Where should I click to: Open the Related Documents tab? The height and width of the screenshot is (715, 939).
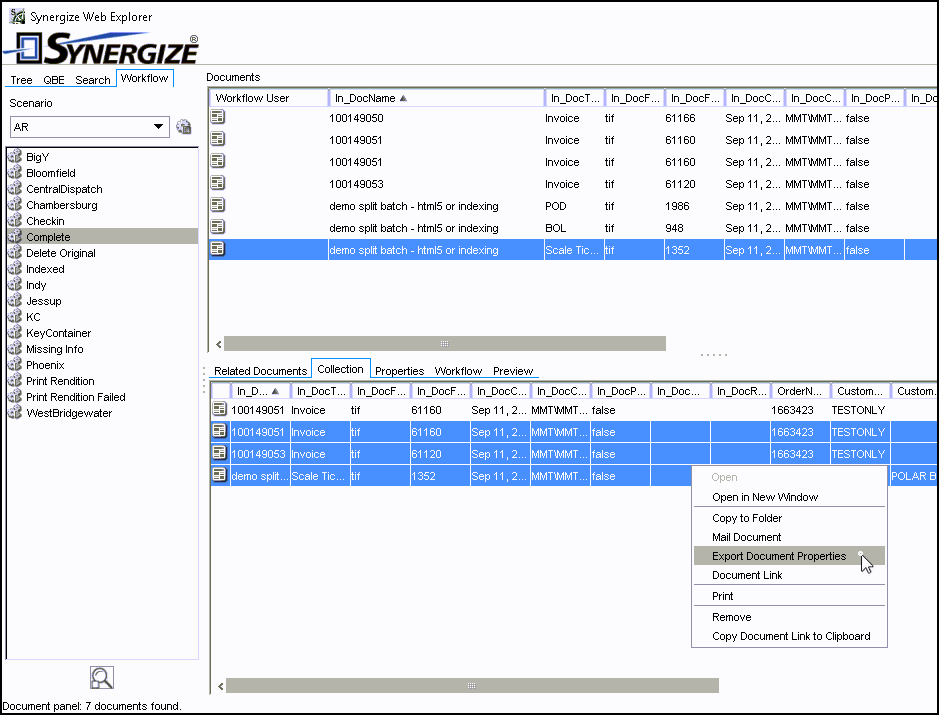click(x=261, y=371)
